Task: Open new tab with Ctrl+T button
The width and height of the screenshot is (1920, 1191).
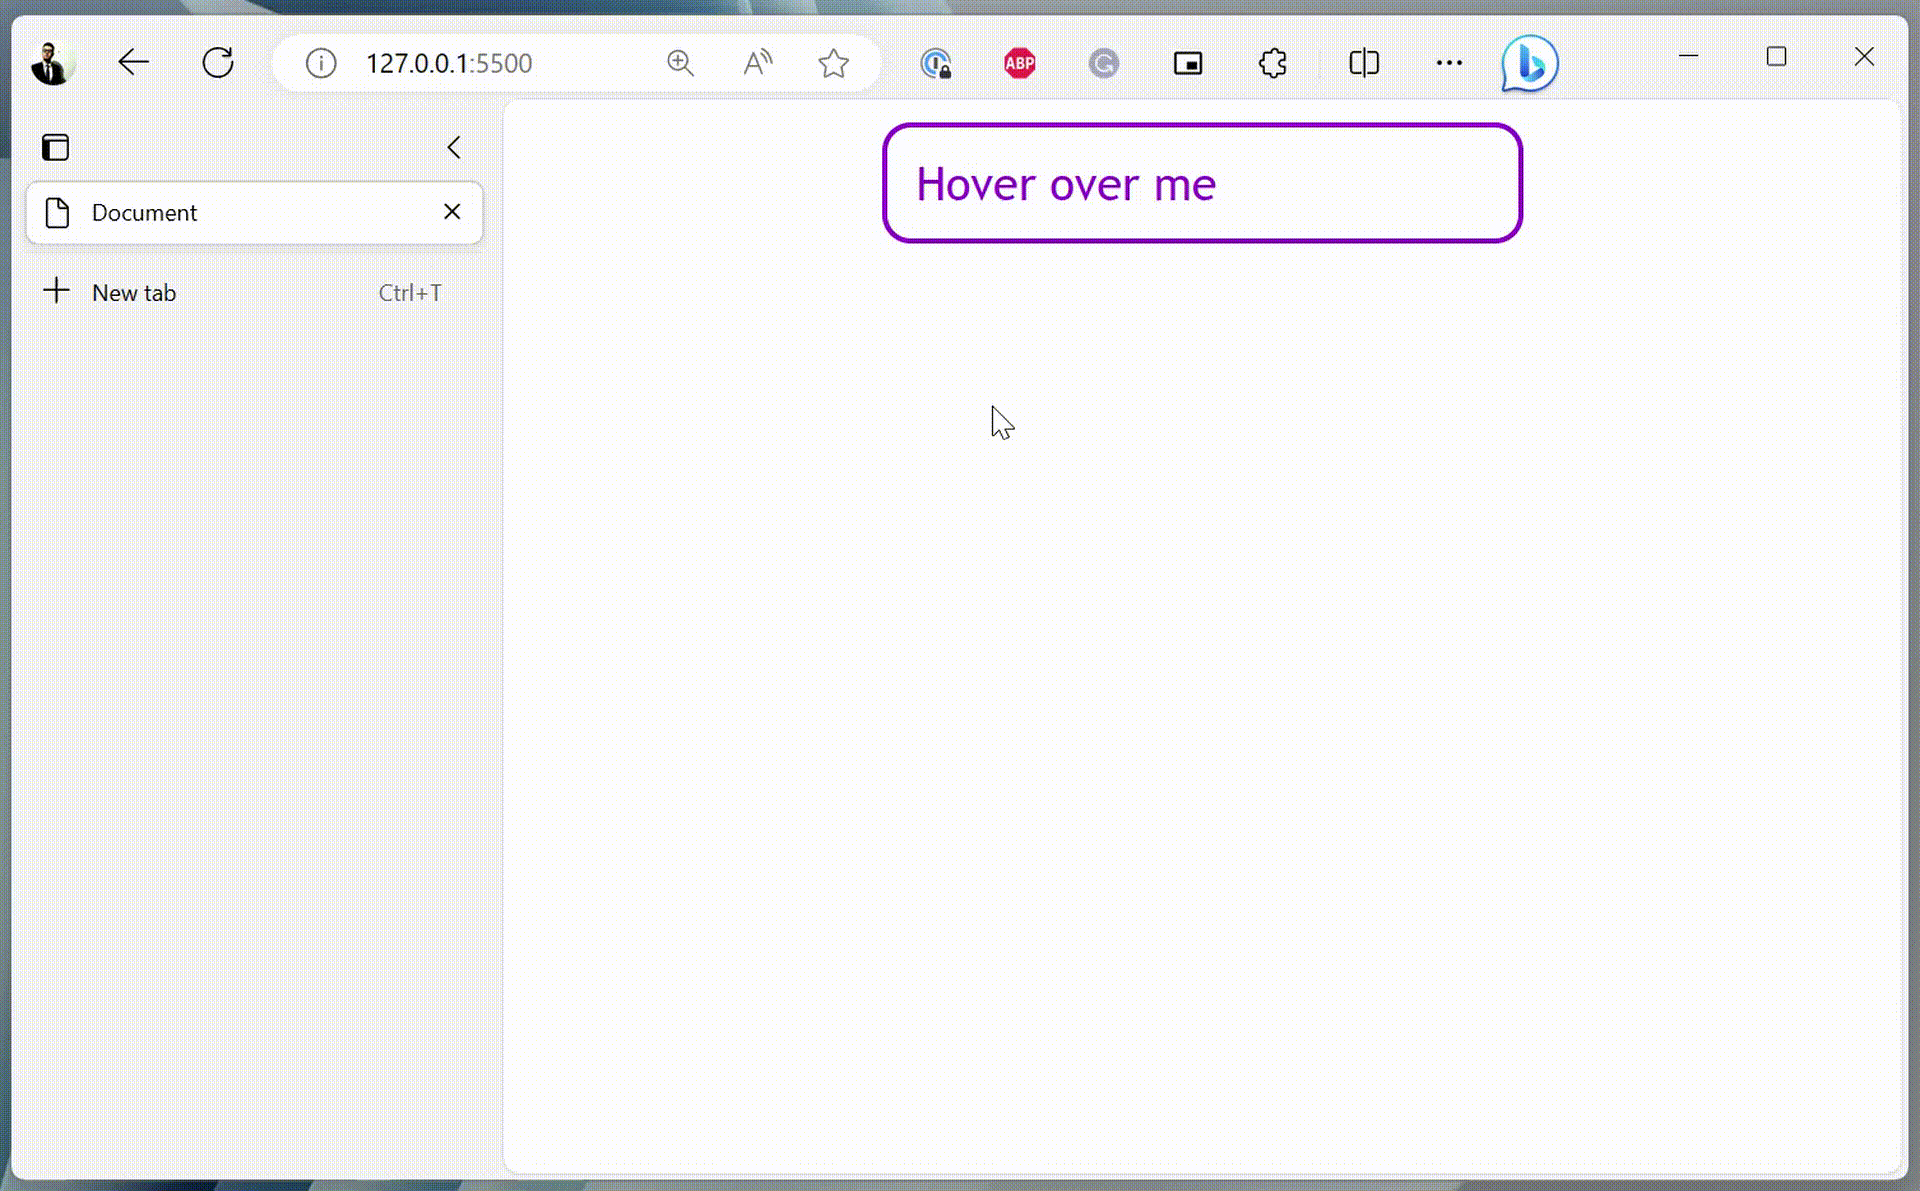Action: [x=254, y=292]
